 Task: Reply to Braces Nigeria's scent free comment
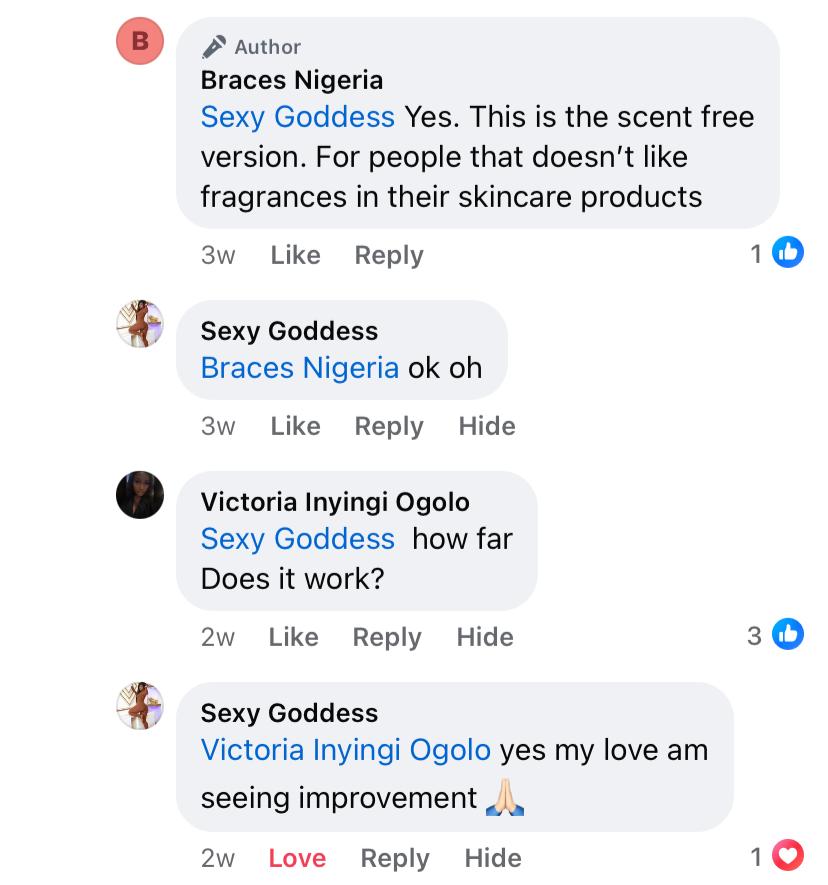coord(389,255)
